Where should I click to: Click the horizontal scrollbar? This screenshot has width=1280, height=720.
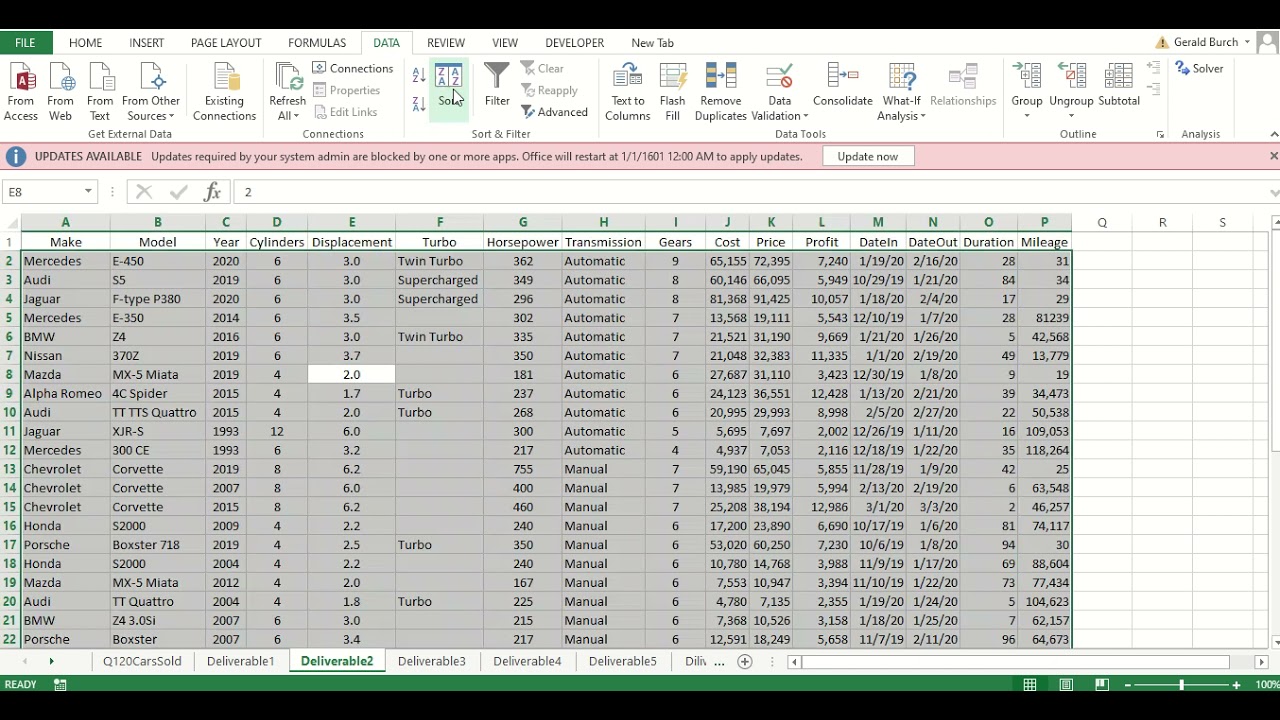(x=1018, y=661)
